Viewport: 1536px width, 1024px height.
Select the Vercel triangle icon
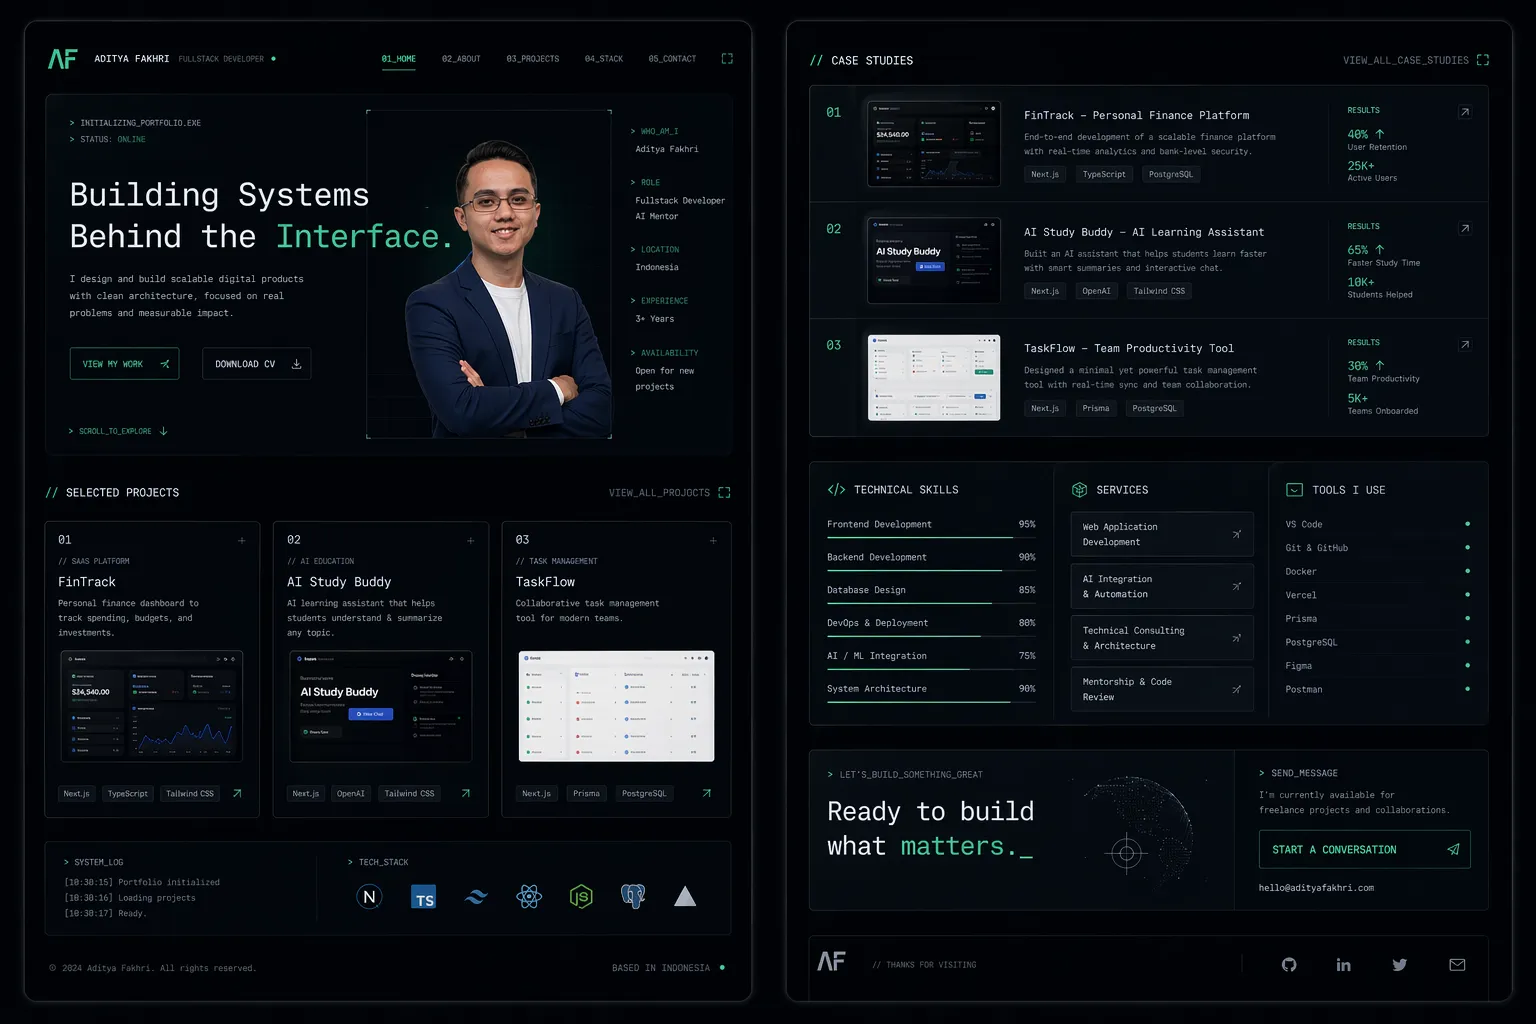[x=685, y=896]
